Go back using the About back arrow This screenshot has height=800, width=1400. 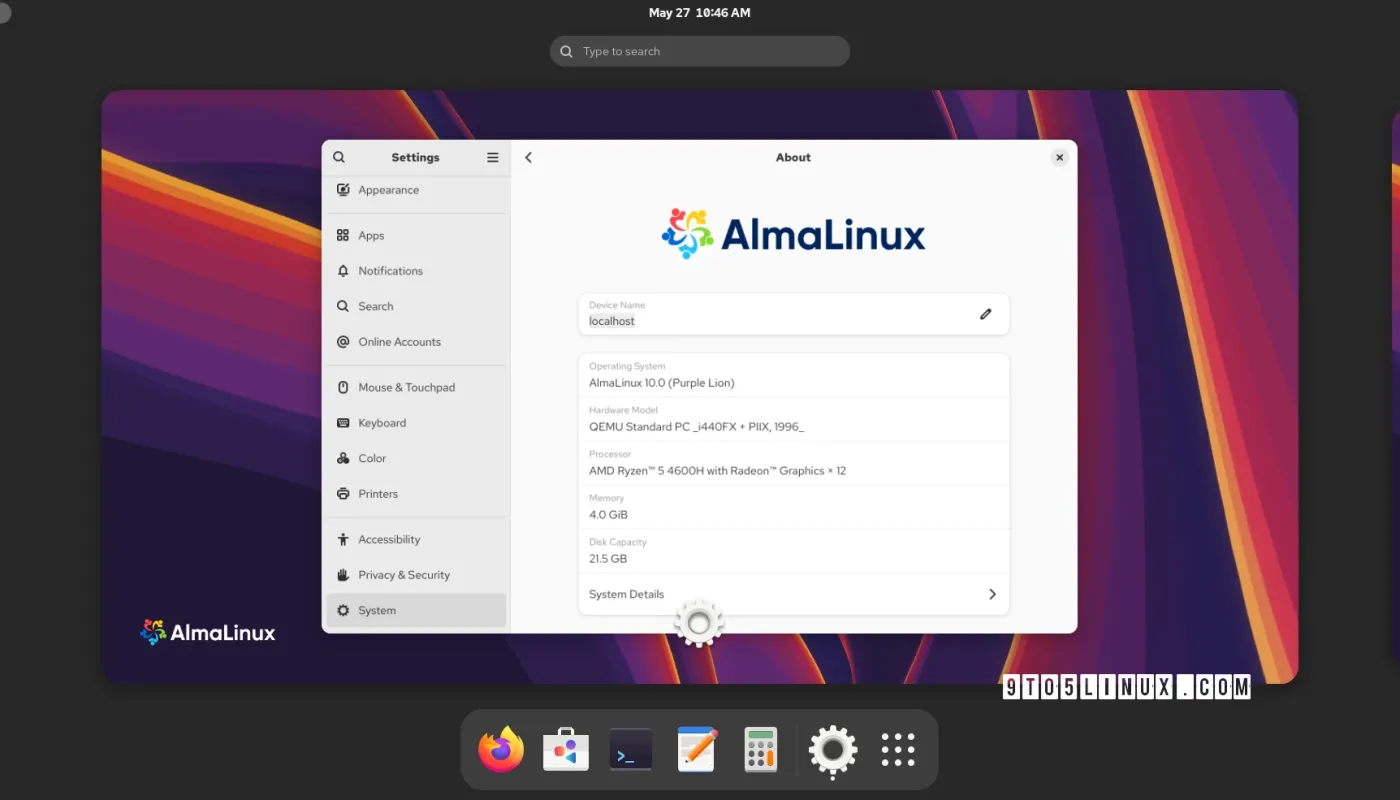[529, 157]
